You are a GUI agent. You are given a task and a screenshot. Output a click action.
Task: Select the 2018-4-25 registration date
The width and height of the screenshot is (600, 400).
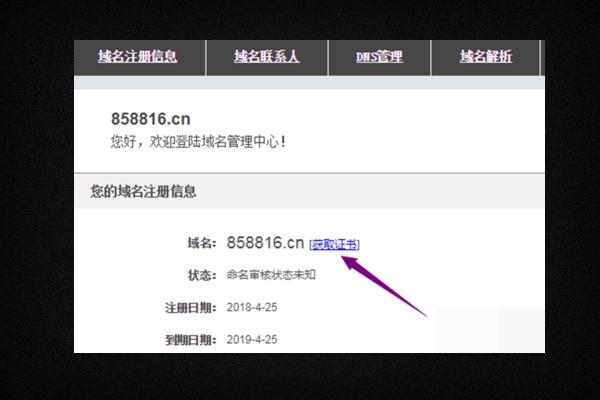pos(252,307)
